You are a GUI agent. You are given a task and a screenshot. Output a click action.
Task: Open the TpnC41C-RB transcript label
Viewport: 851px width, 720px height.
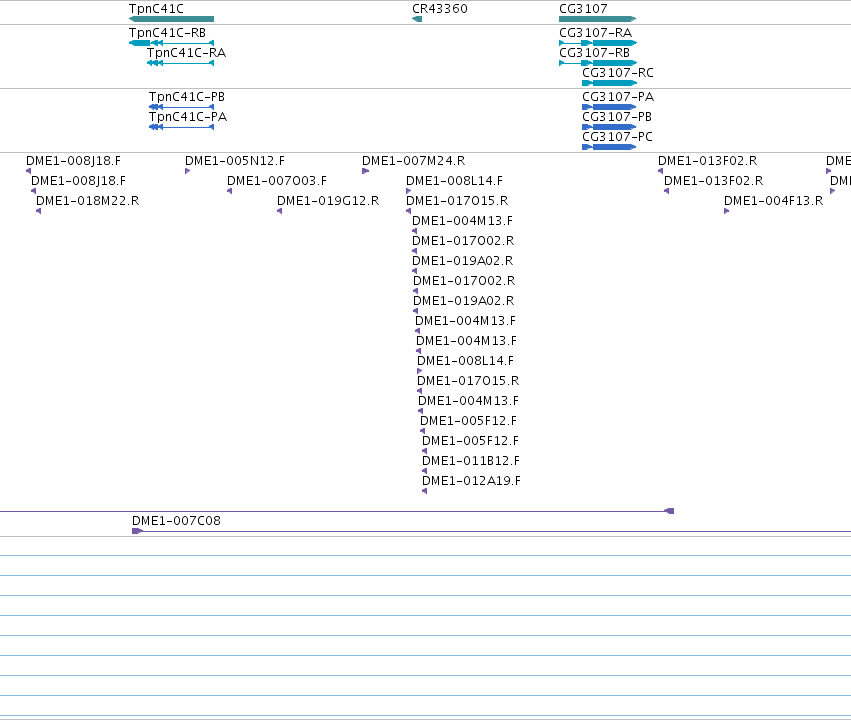pyautogui.click(x=167, y=33)
